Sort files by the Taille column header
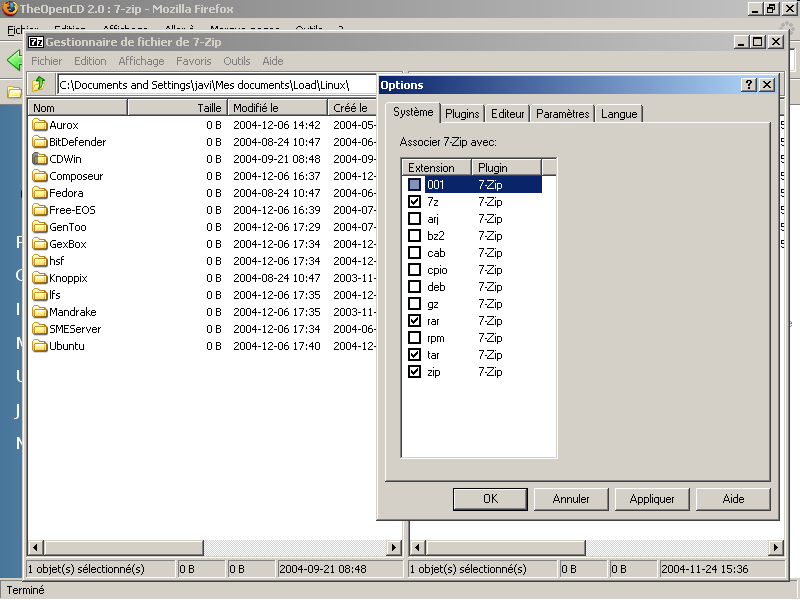800x600 pixels. pos(177,108)
